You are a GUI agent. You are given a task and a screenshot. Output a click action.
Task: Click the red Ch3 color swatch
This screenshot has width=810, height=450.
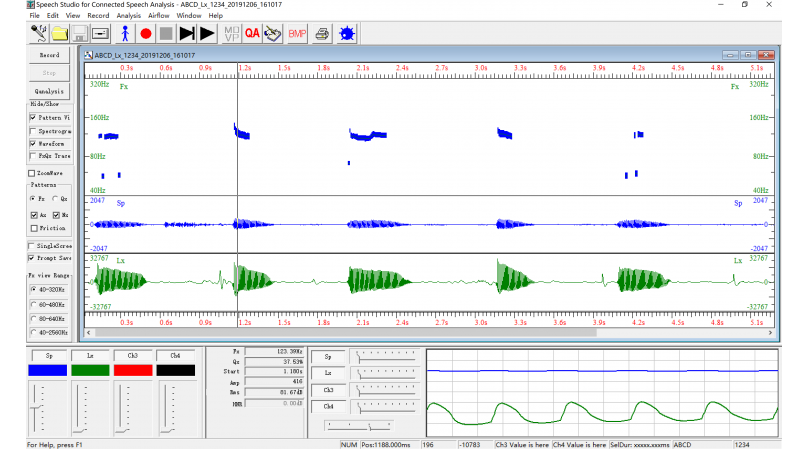tap(133, 371)
